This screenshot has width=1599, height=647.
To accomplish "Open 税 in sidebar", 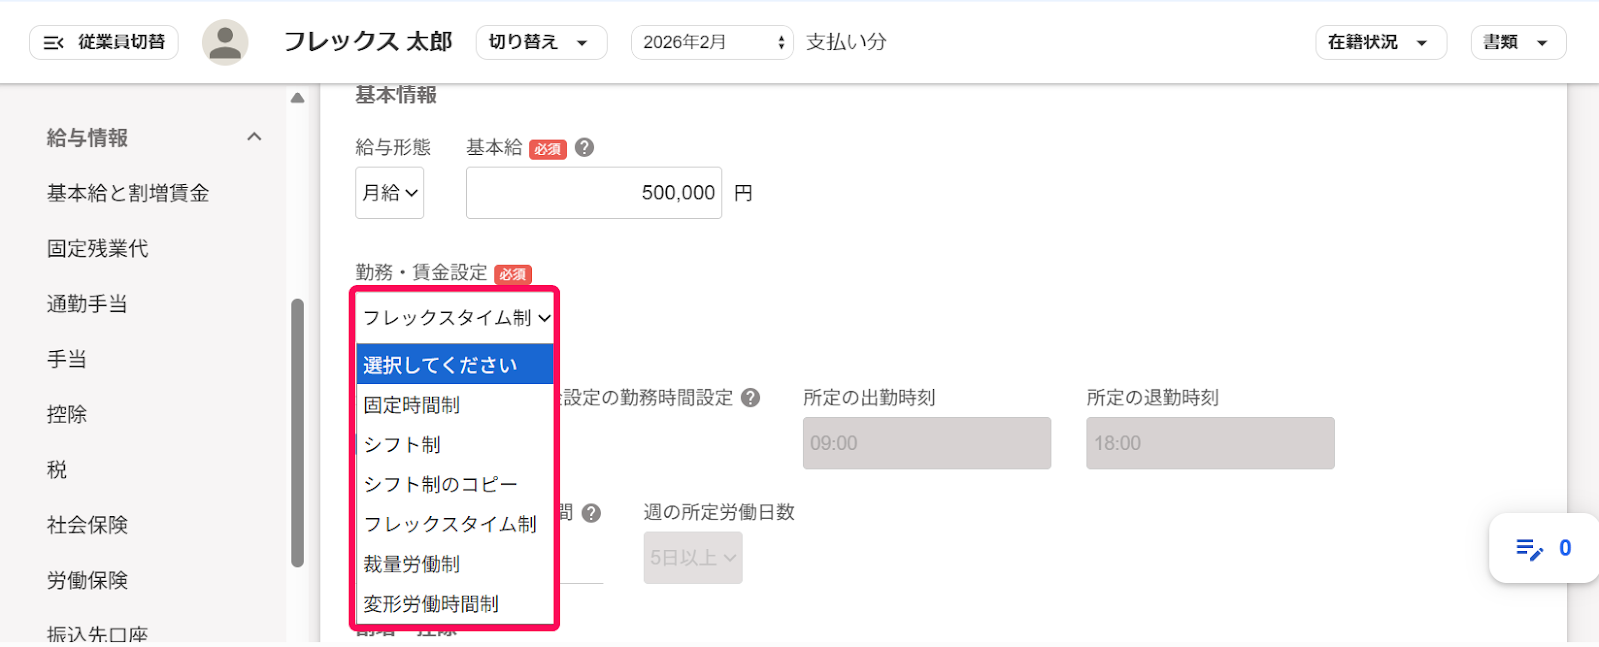I will tap(57, 469).
